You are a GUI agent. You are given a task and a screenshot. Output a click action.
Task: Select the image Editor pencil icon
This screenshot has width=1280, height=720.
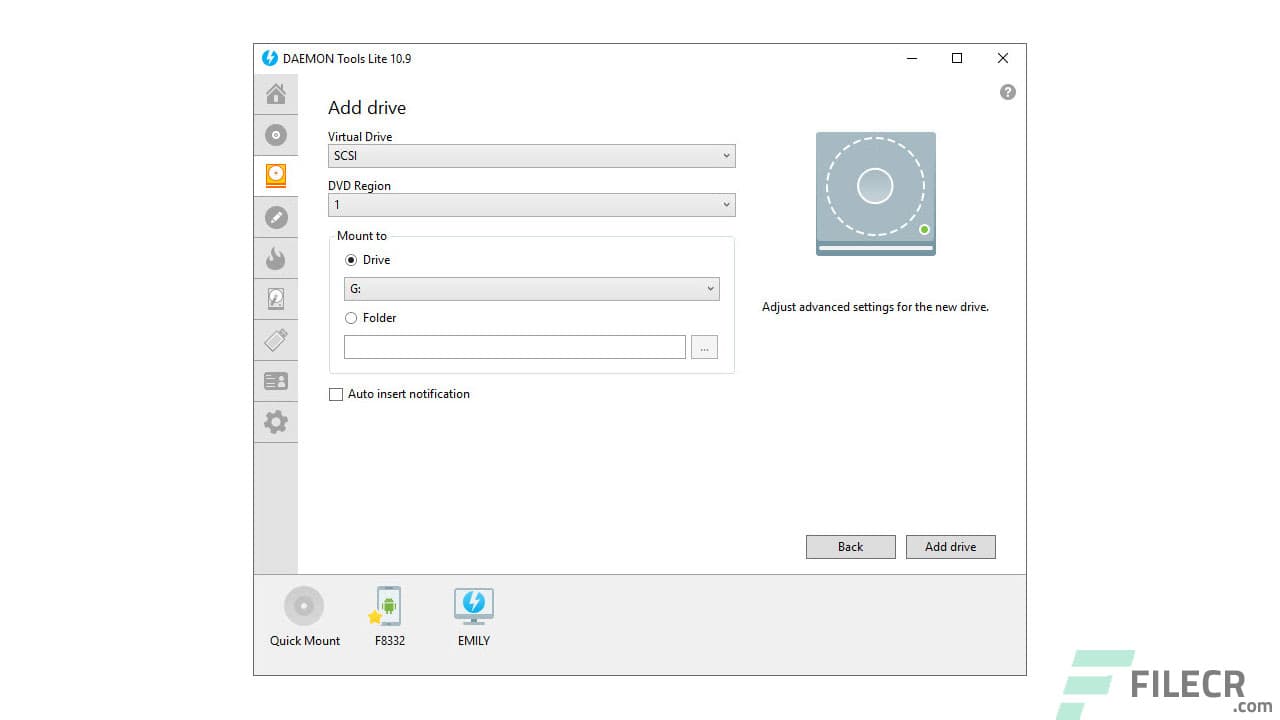tap(276, 216)
